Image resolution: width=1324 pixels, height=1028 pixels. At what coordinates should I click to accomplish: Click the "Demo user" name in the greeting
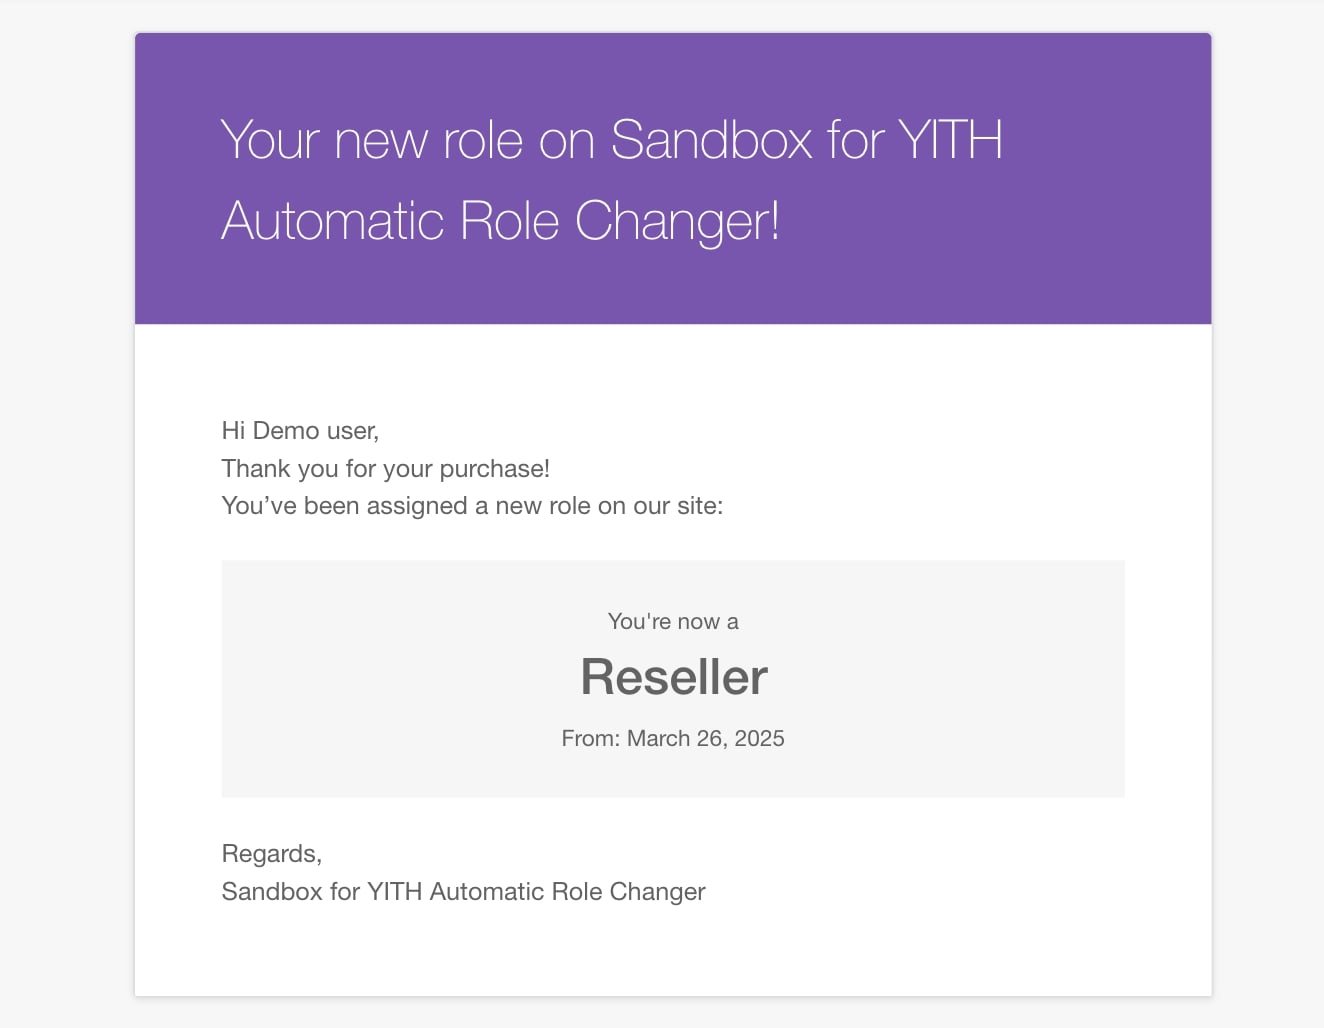click(315, 431)
